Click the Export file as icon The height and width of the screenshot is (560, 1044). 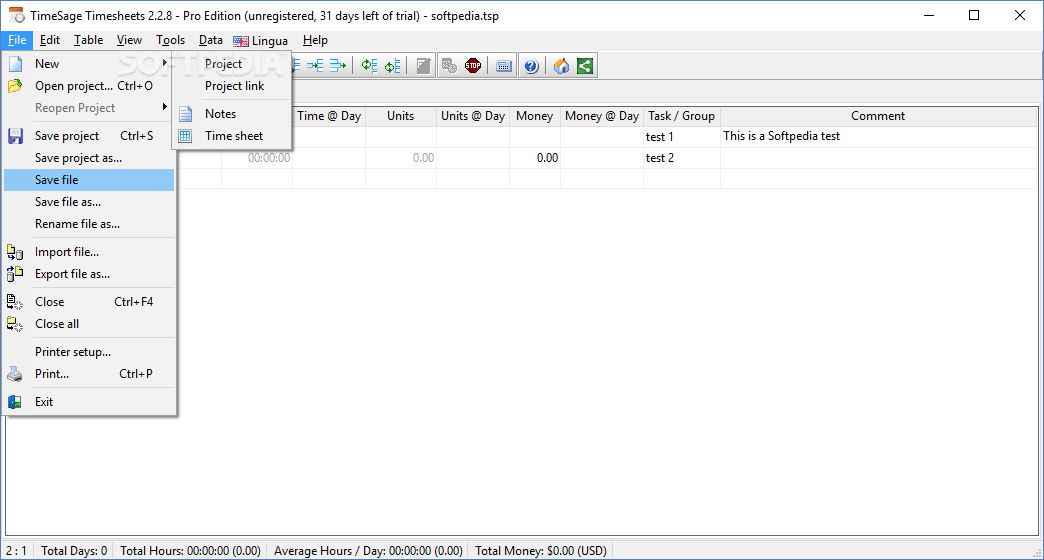[x=15, y=274]
